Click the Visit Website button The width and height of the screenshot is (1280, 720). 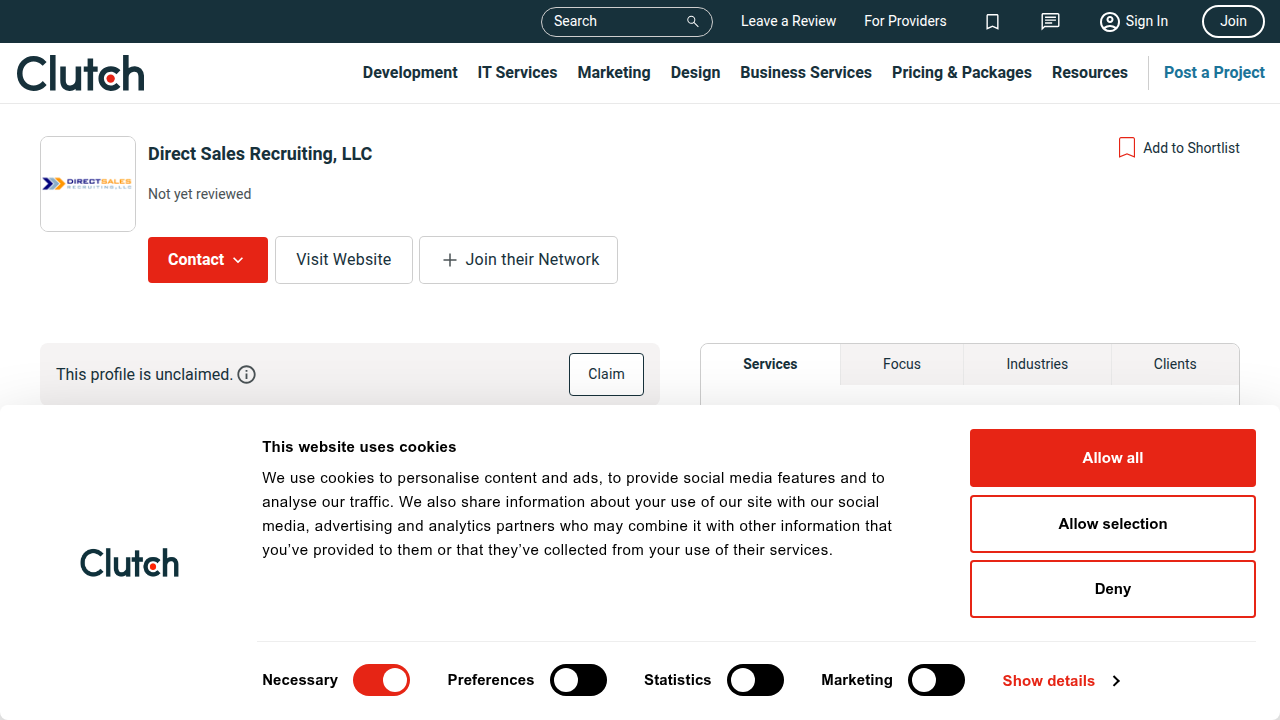[344, 260]
